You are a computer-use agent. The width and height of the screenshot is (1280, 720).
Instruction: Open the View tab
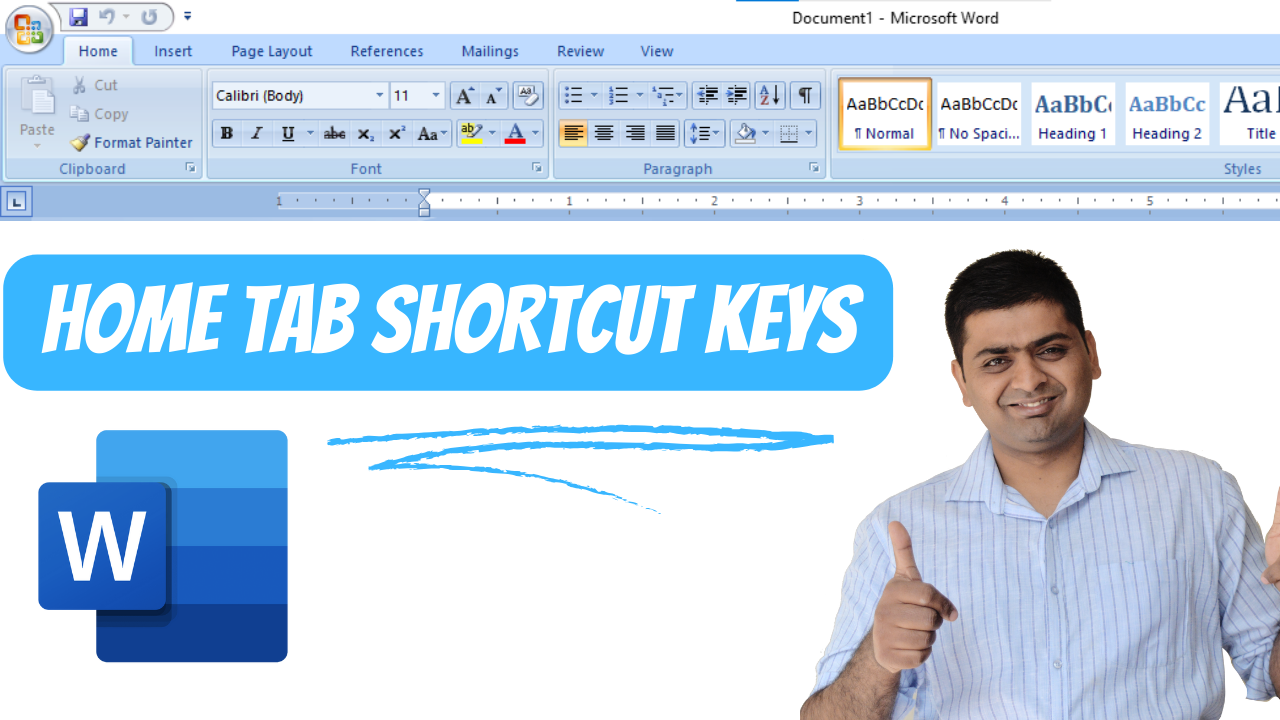pyautogui.click(x=657, y=51)
